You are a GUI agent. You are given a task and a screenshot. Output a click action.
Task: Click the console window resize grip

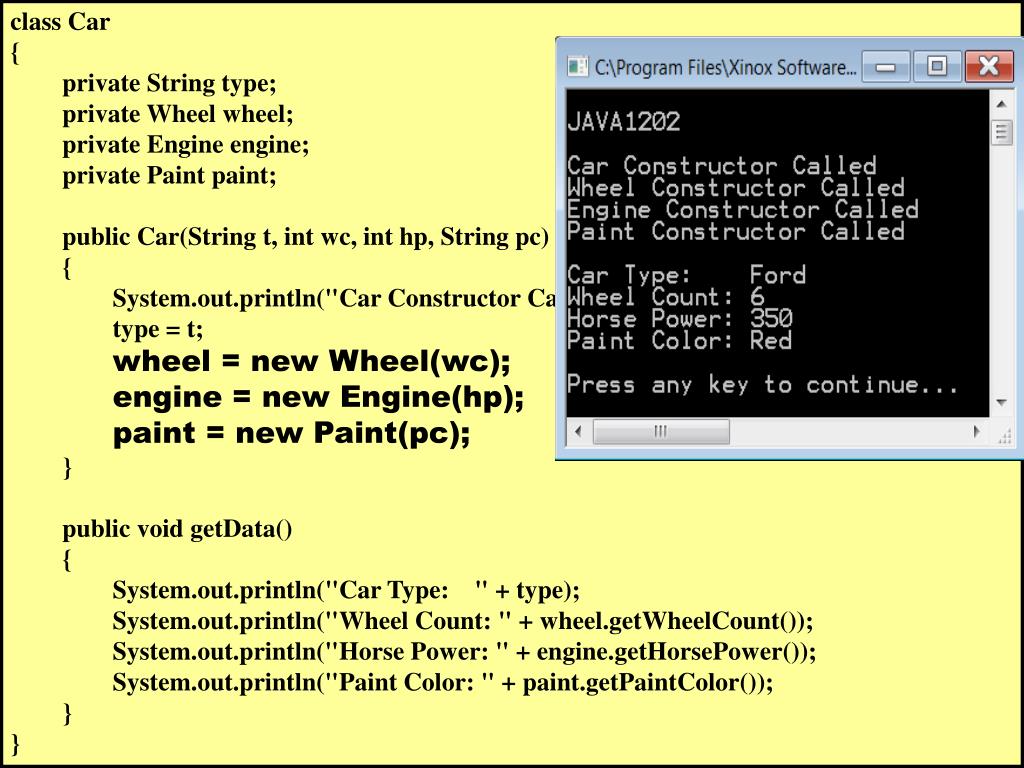pos(1004,436)
